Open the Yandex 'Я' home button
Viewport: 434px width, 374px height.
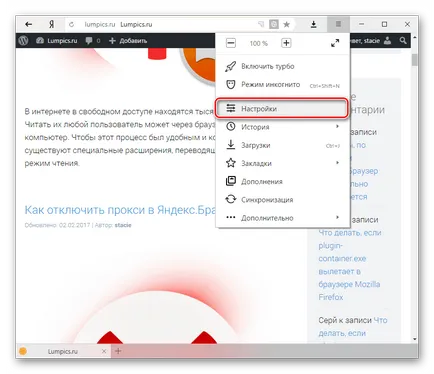(51, 24)
